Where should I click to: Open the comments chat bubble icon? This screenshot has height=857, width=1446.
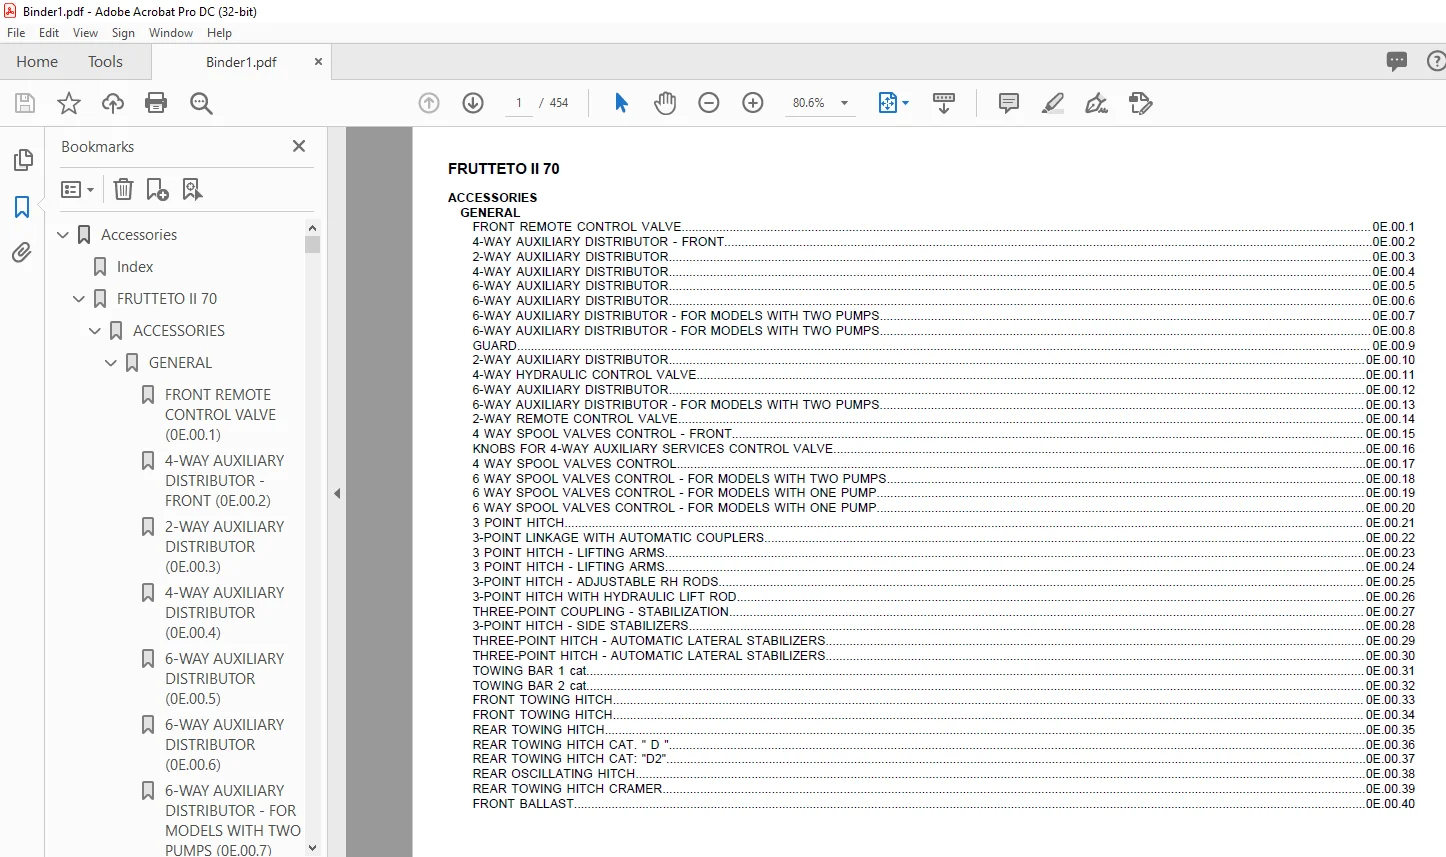click(1397, 61)
